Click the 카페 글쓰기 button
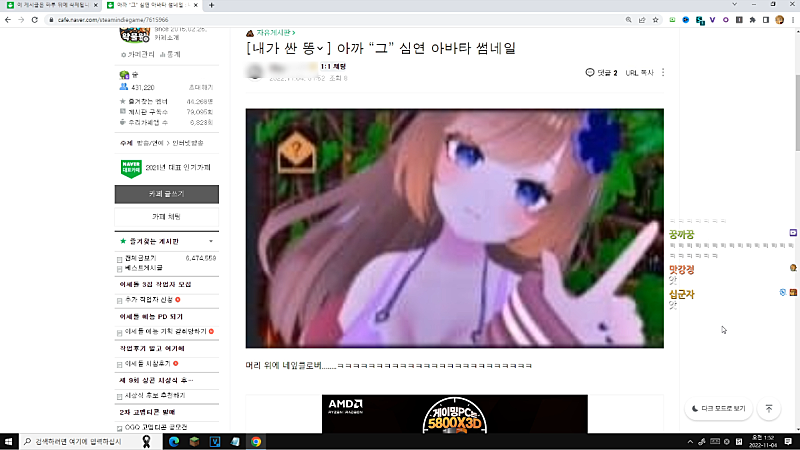Image resolution: width=800 pixels, height=450 pixels. pyautogui.click(x=167, y=194)
